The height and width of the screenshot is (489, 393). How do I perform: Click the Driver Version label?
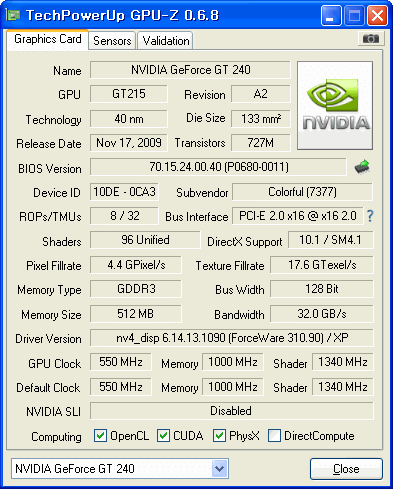tap(48, 339)
